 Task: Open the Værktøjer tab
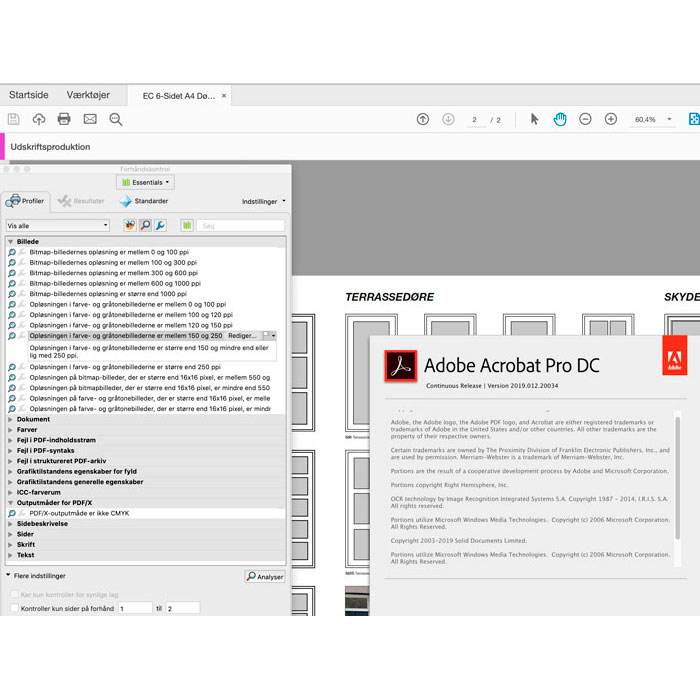coord(88,95)
